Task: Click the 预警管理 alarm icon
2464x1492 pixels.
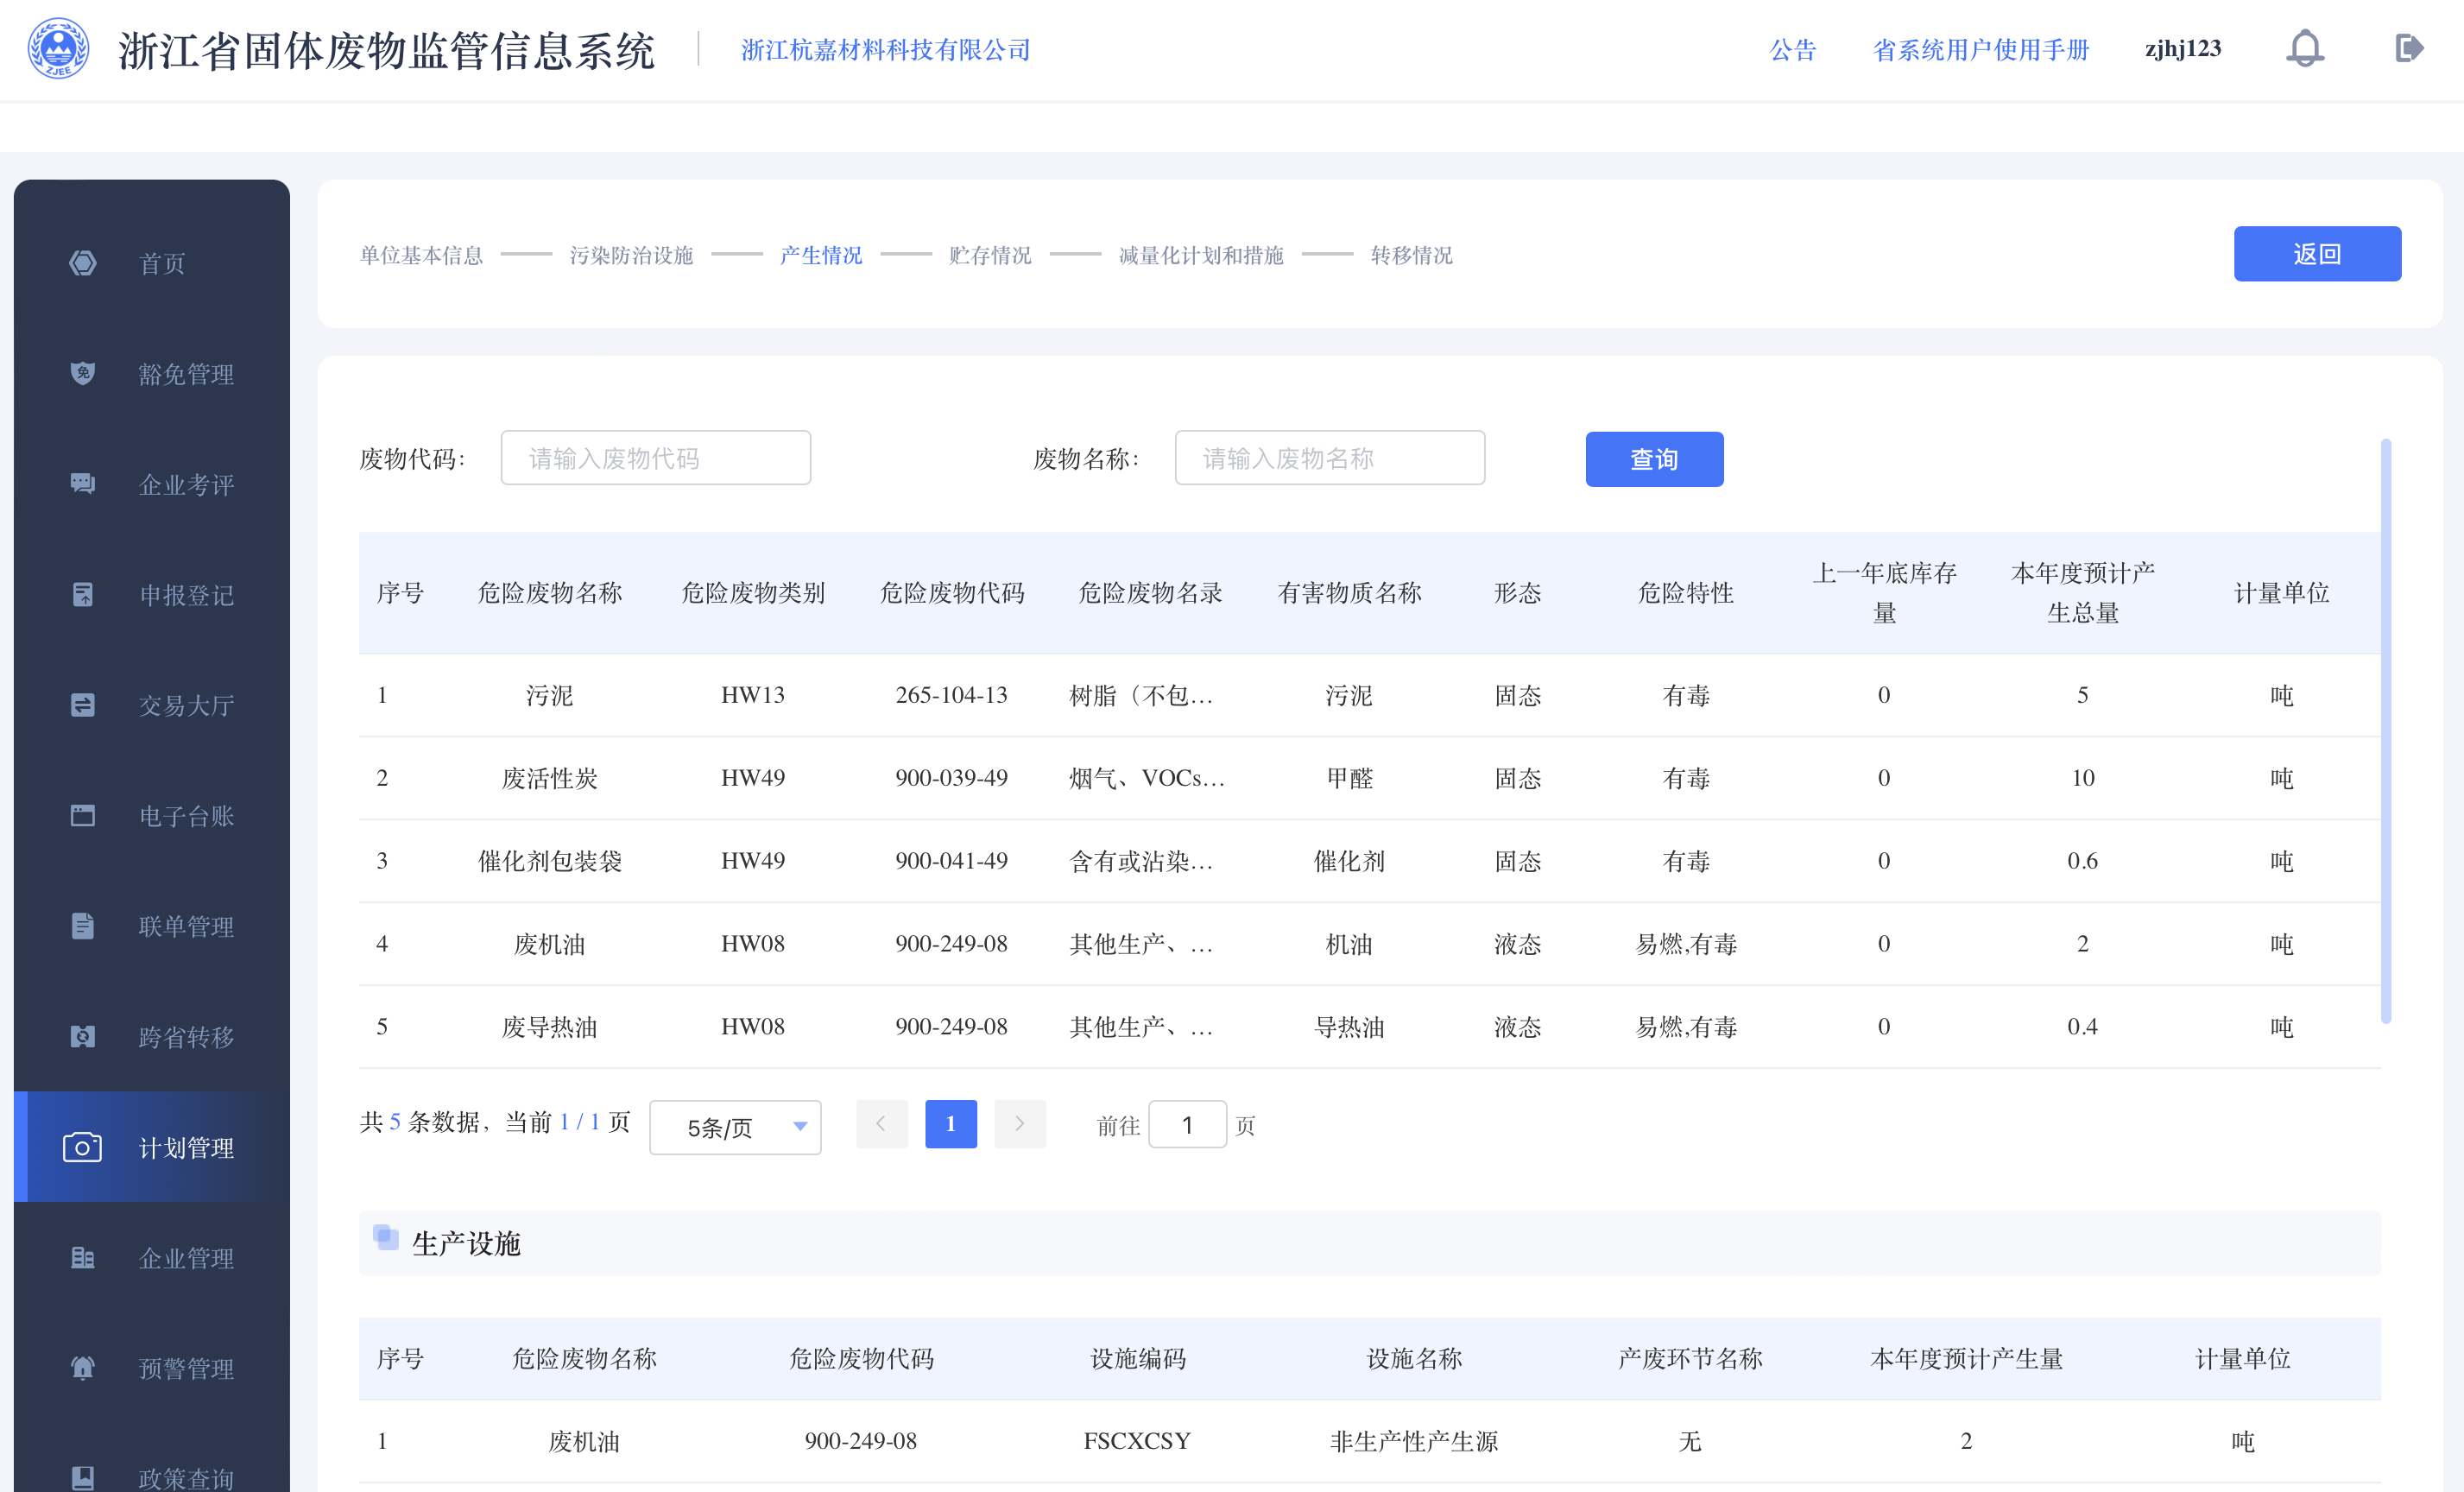Action: pyautogui.click(x=83, y=1368)
